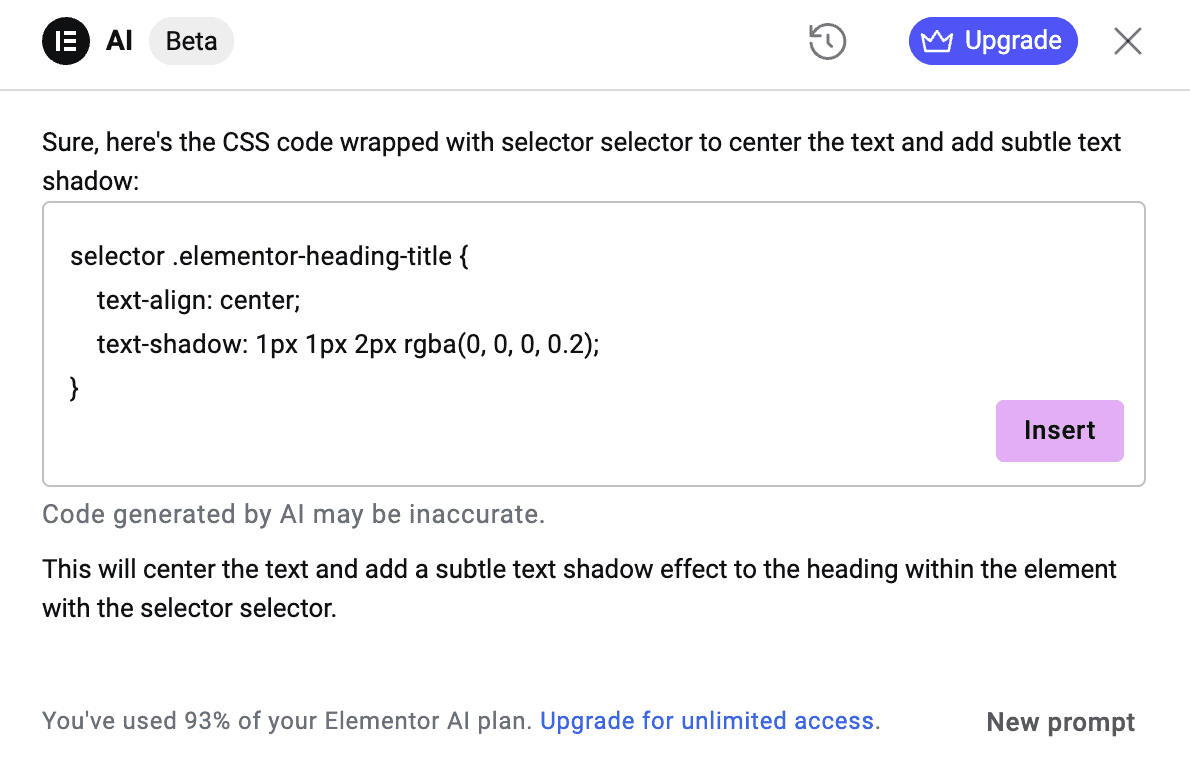This screenshot has width=1190, height=780.
Task: Click the text-align: center line
Action: 199,300
